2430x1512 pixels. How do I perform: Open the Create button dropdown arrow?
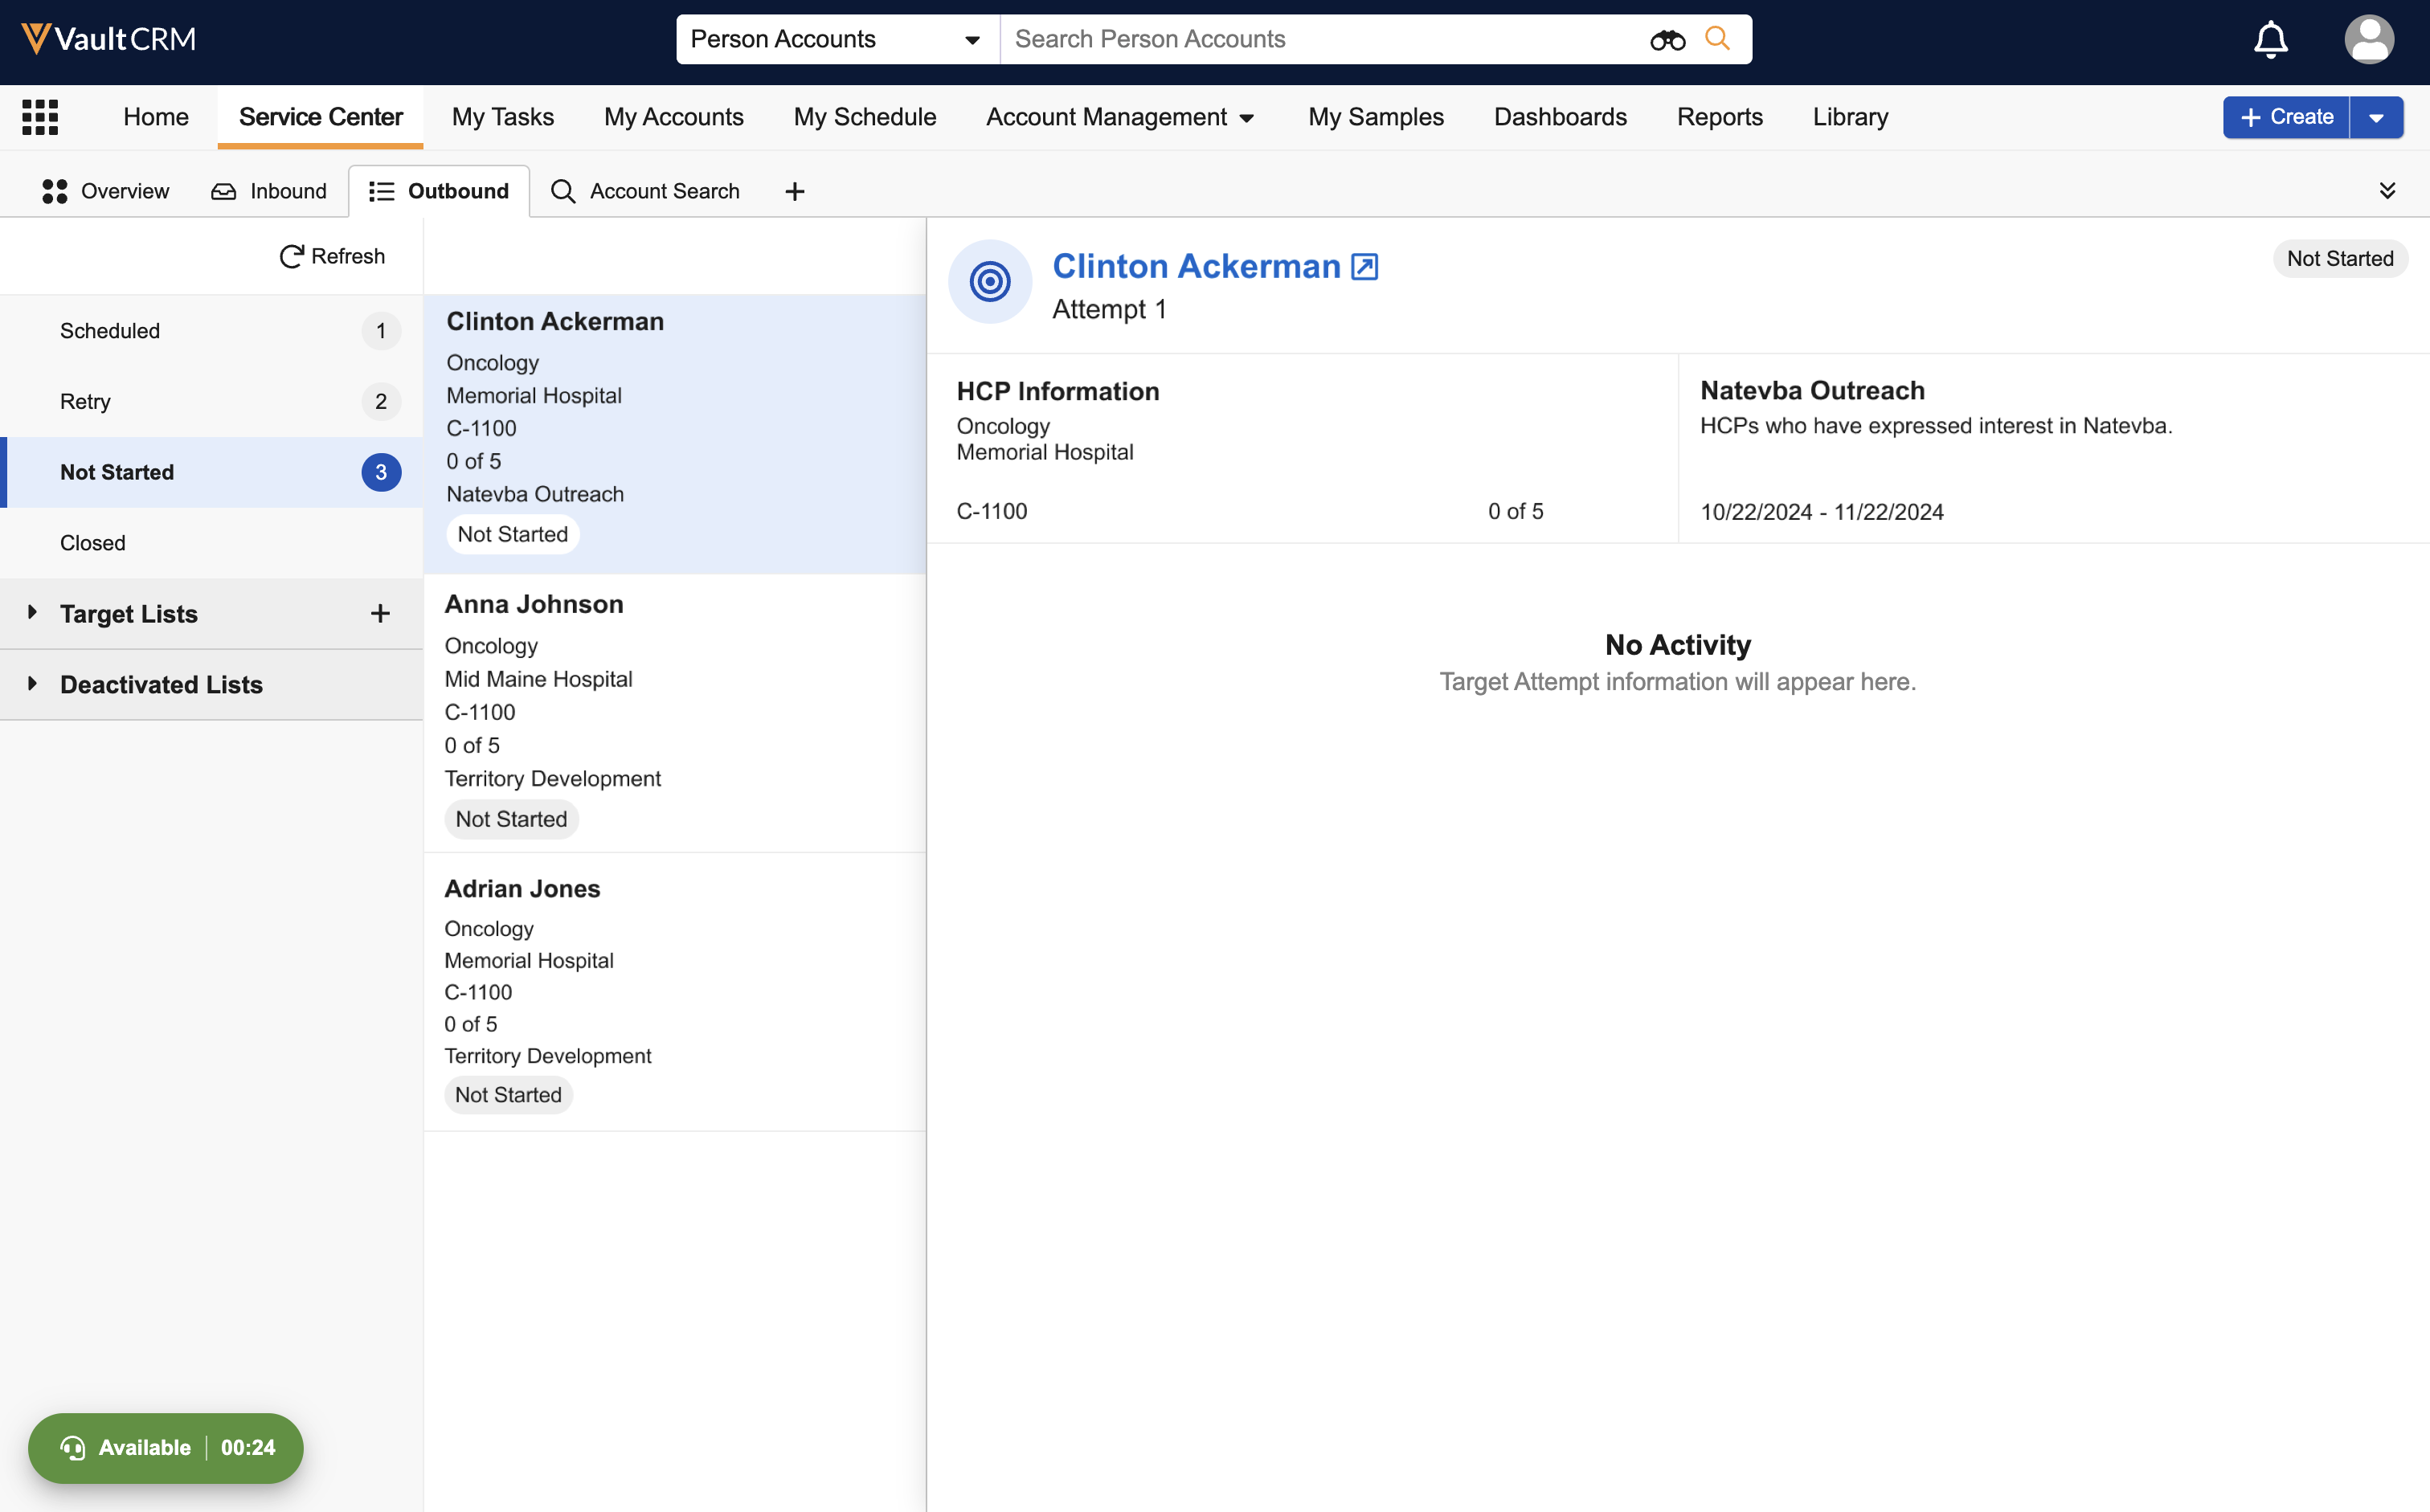pyautogui.click(x=2376, y=118)
